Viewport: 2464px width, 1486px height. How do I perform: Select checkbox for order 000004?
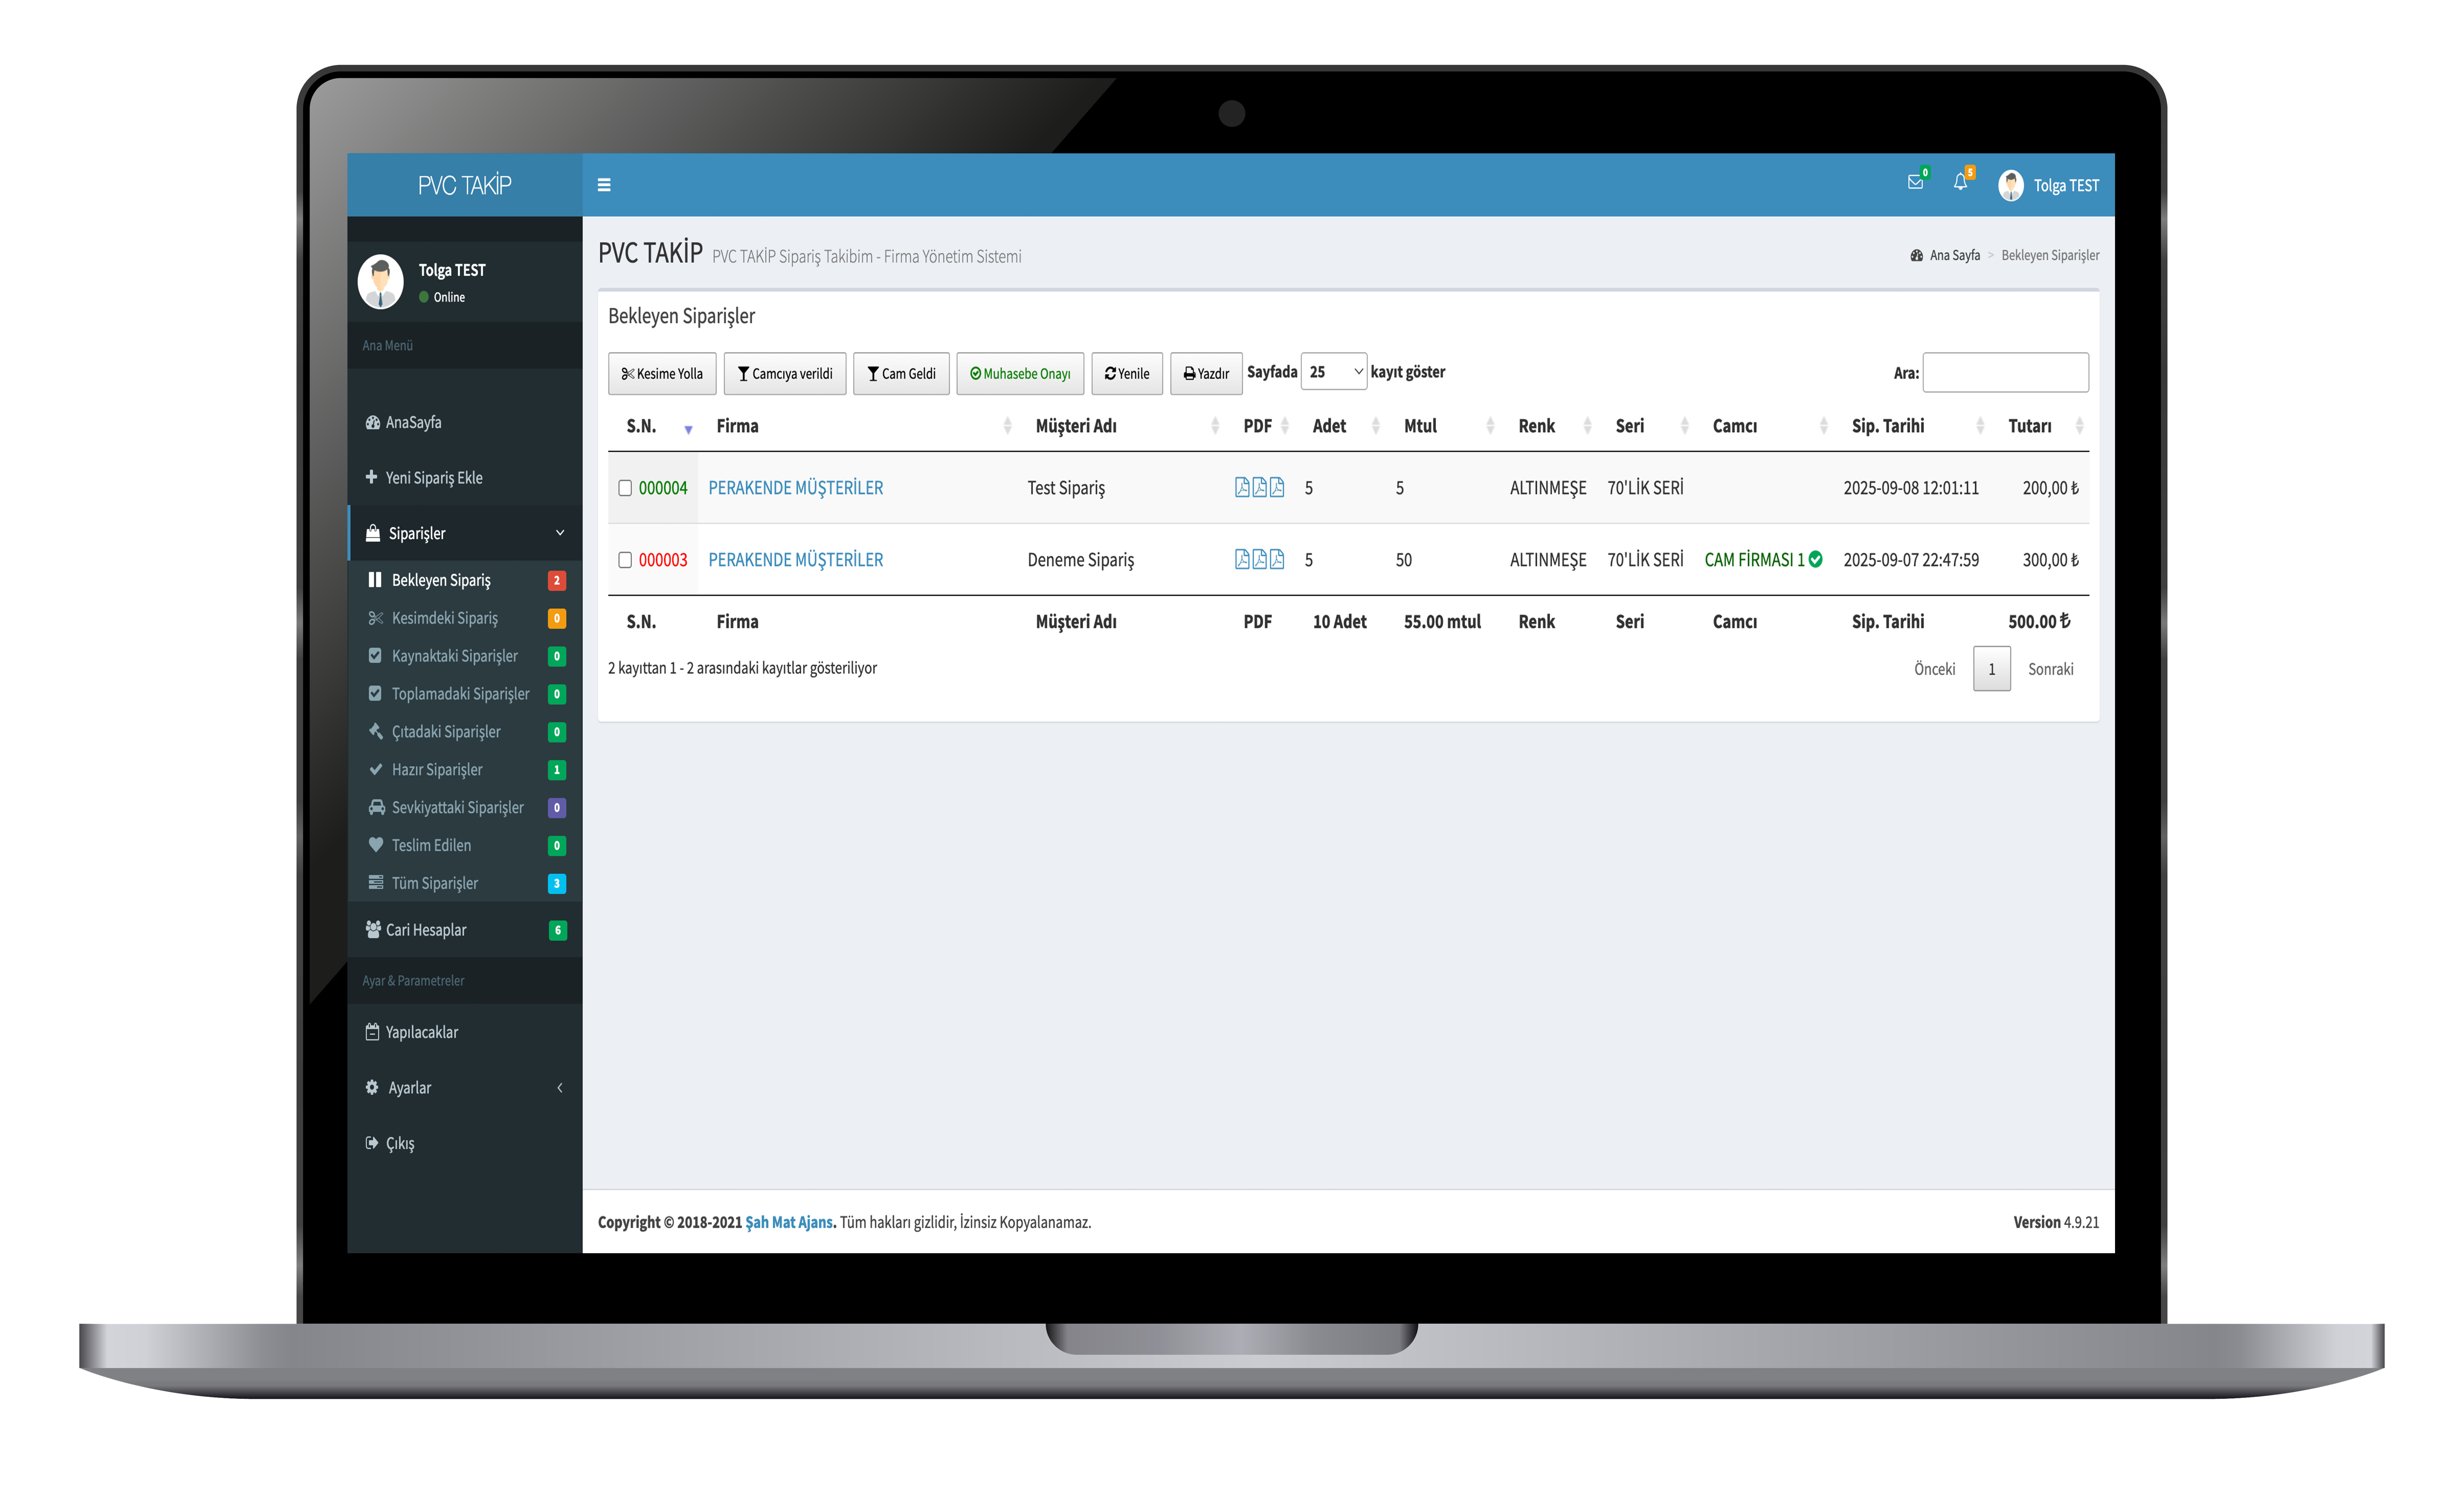pyautogui.click(x=625, y=488)
